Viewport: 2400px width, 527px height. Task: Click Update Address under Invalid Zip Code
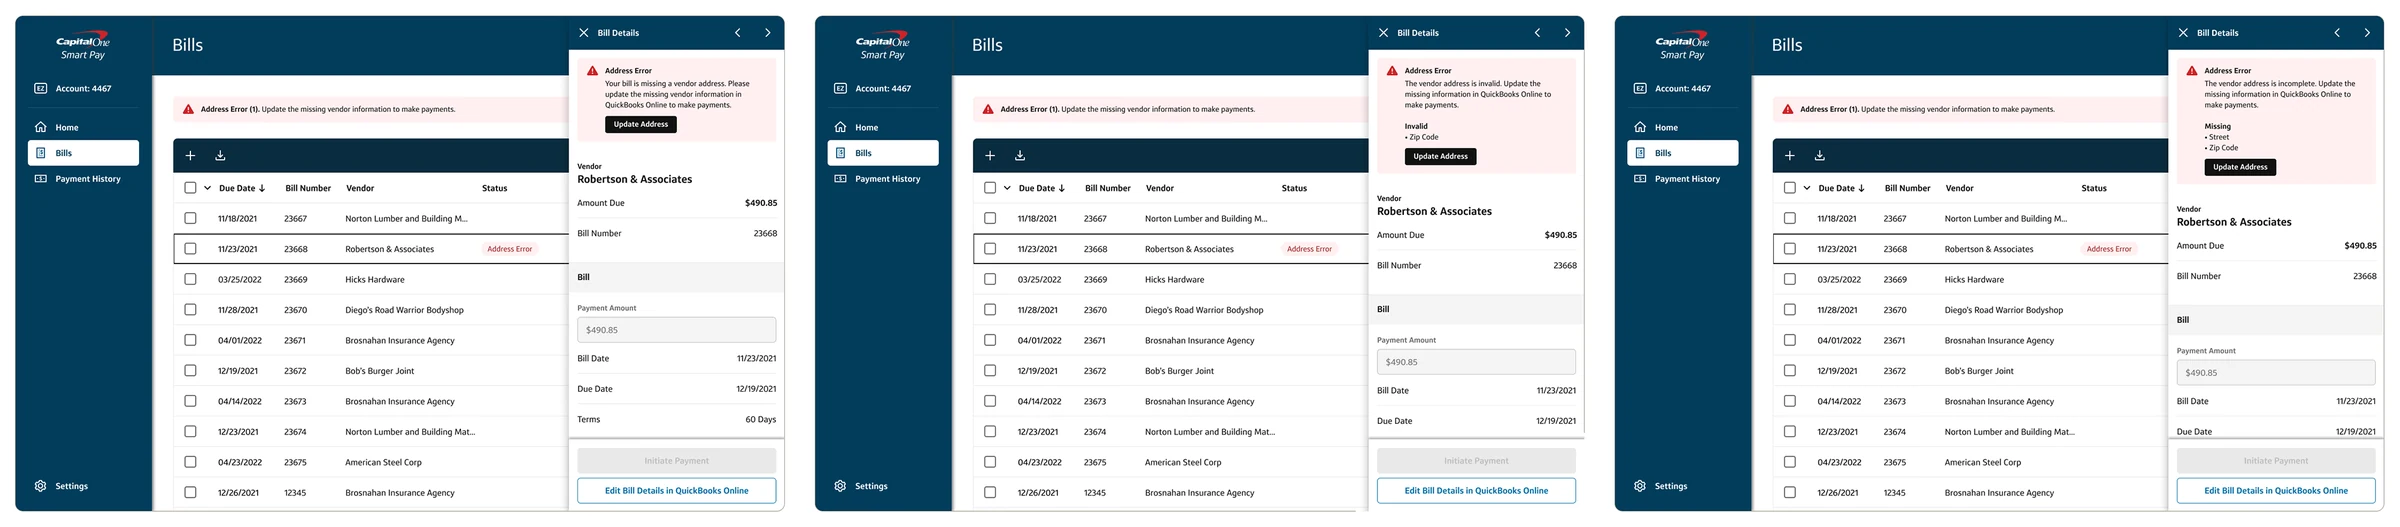point(1441,156)
